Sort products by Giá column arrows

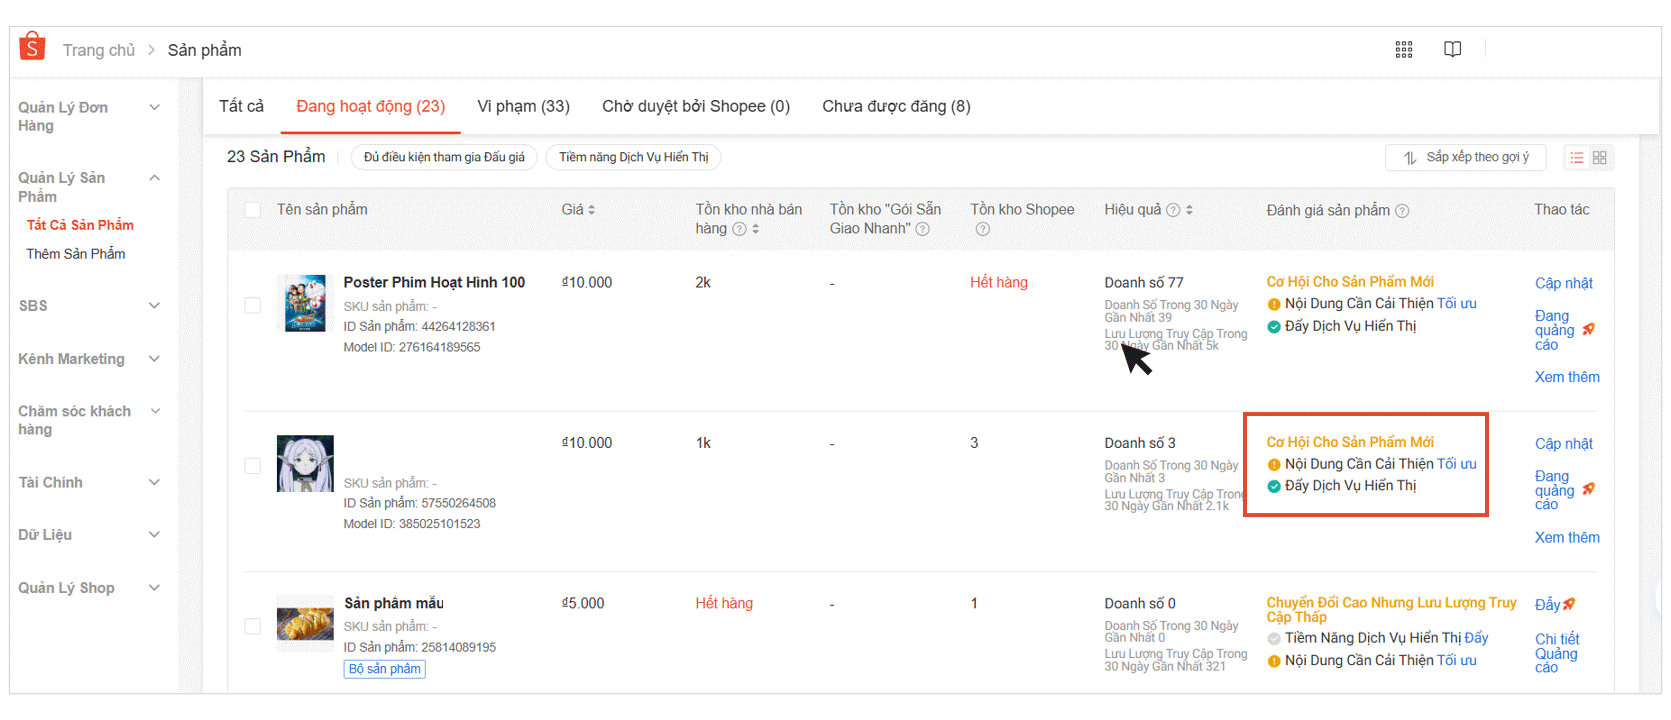591,210
